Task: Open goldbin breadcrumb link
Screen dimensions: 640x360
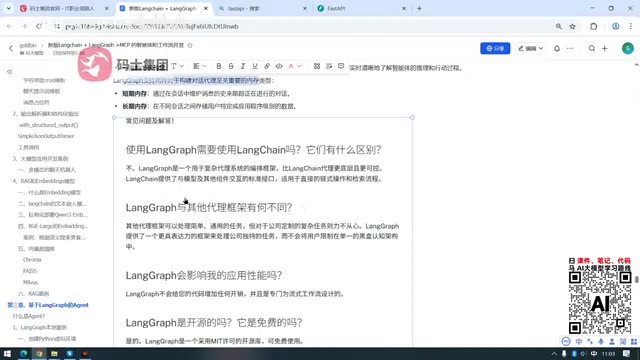Action: tap(28, 45)
